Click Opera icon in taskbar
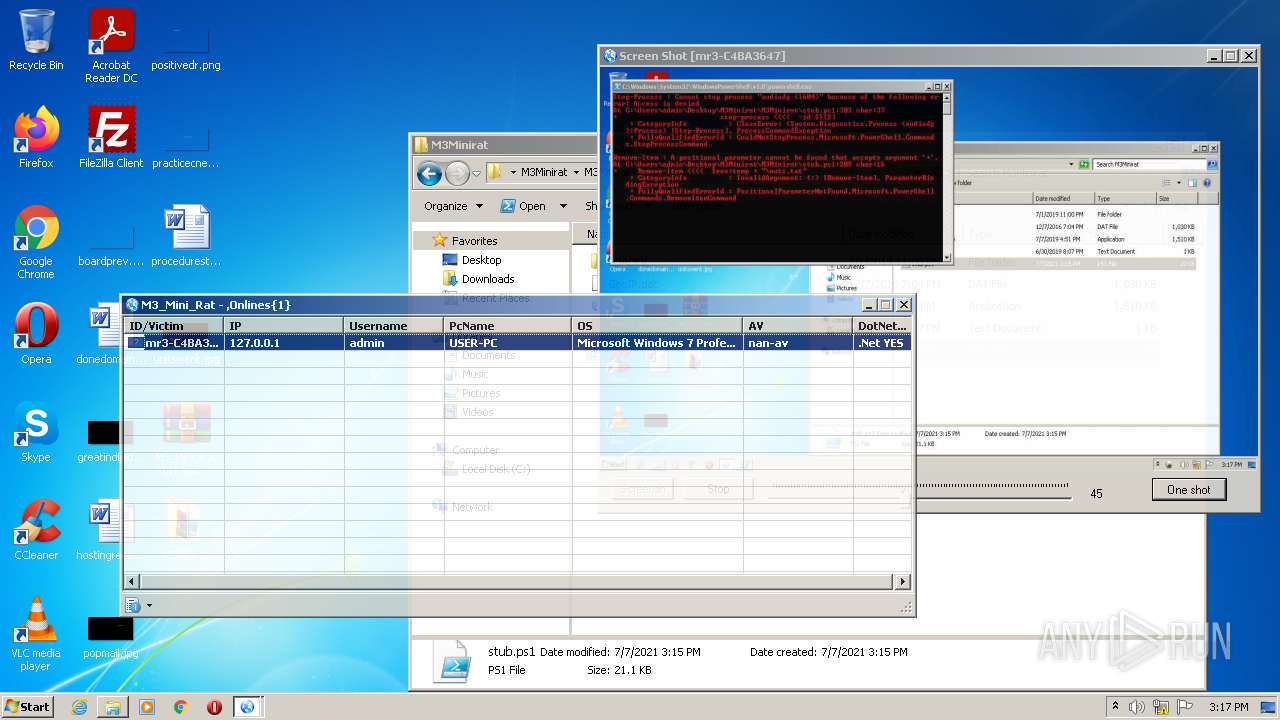This screenshot has height=720, width=1280. coord(214,707)
